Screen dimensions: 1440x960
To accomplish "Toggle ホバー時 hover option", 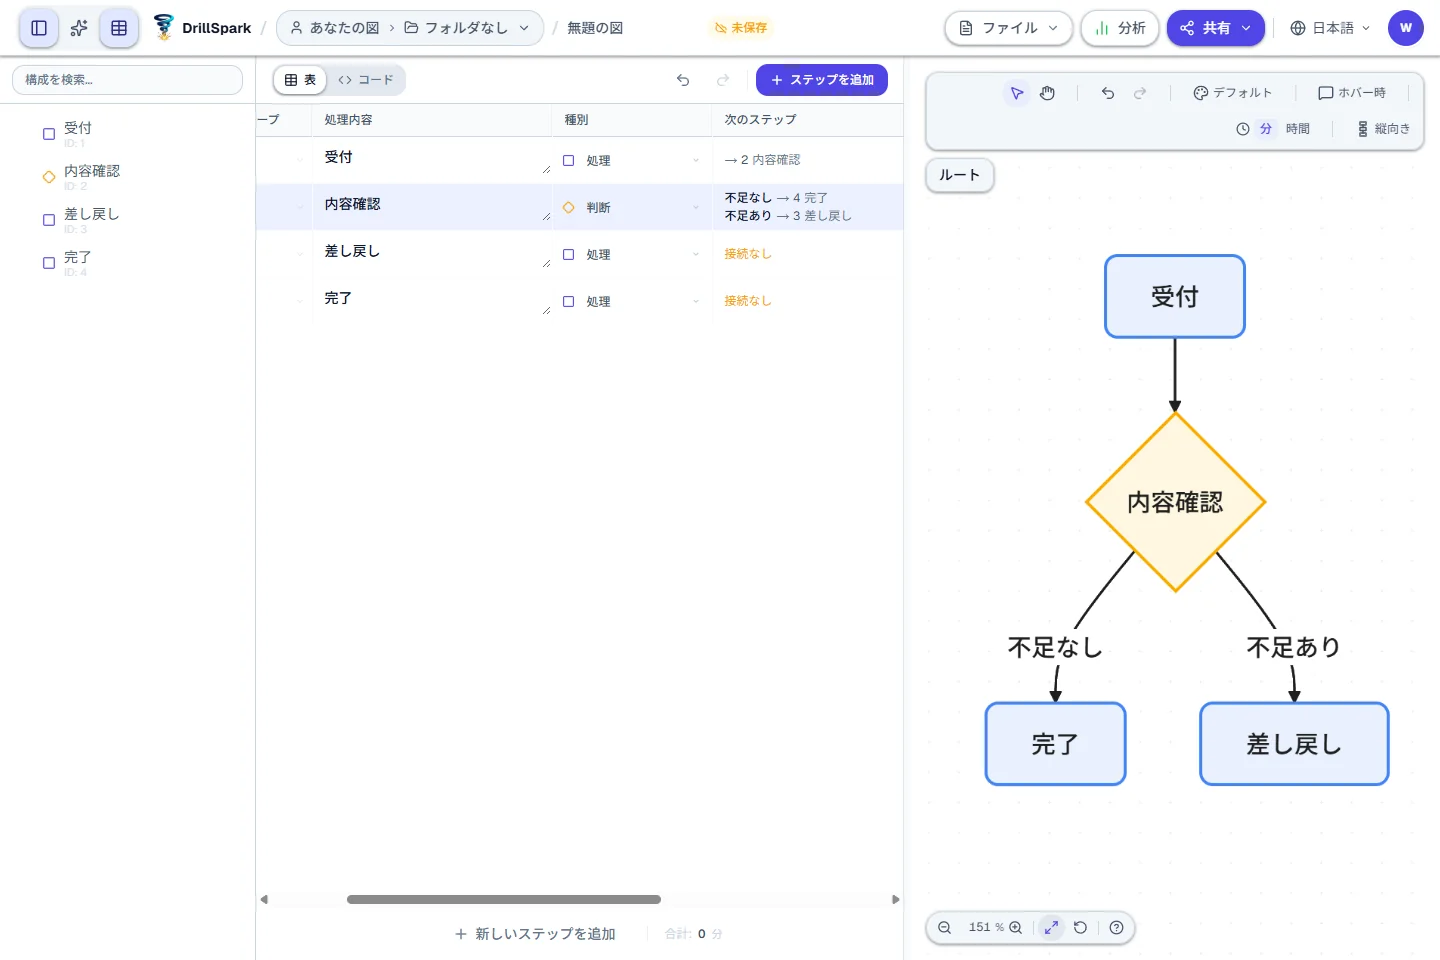I will [x=1352, y=93].
